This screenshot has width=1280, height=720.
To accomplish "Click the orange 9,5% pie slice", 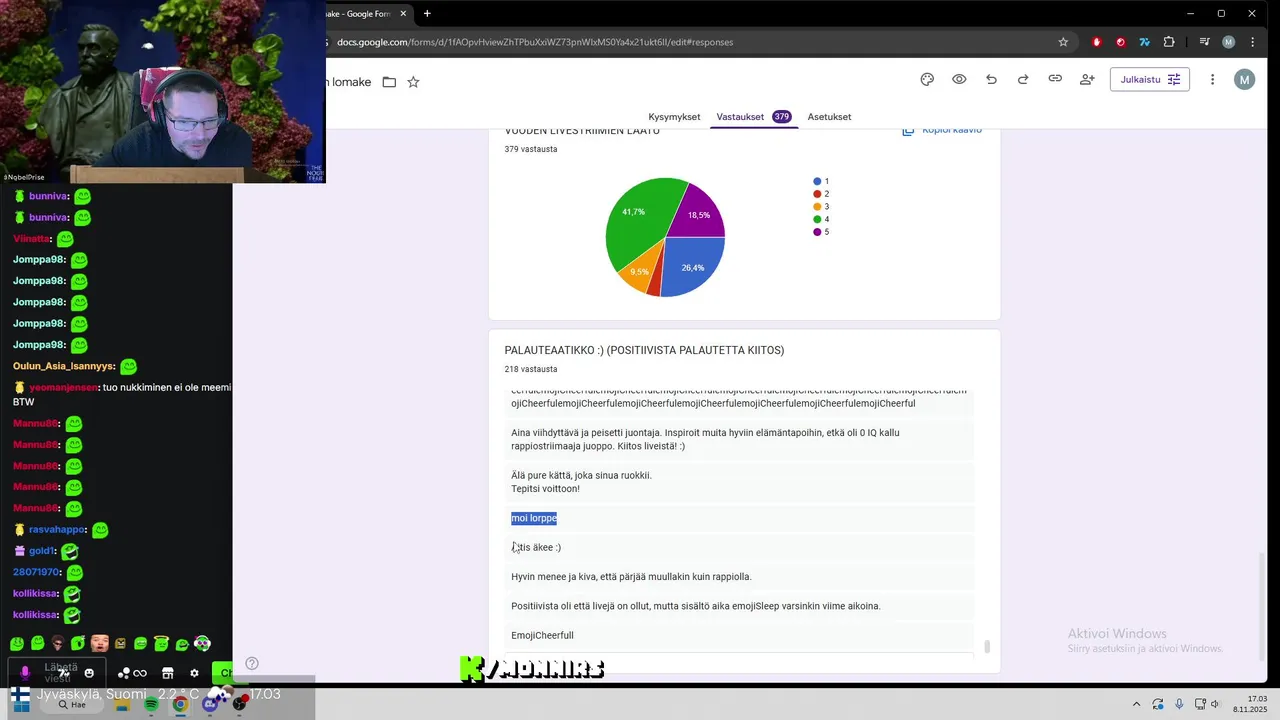I will click(638, 272).
